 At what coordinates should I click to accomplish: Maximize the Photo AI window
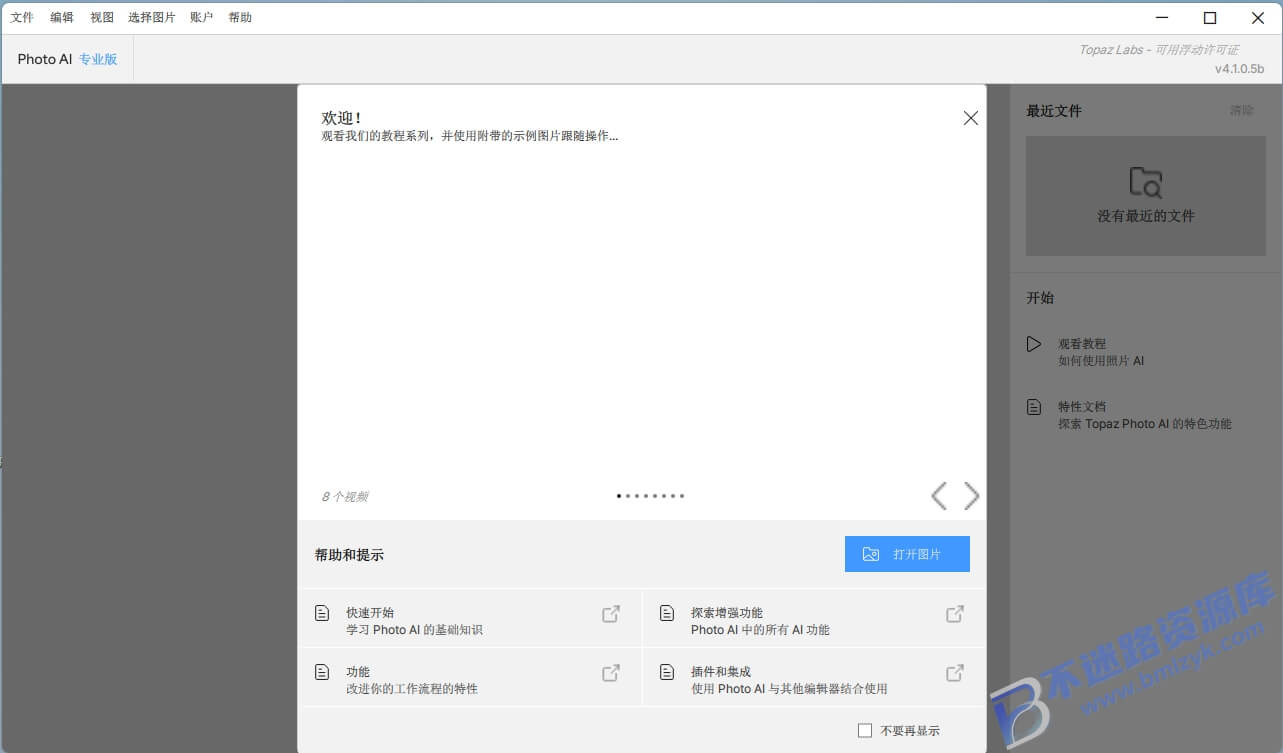[1210, 17]
